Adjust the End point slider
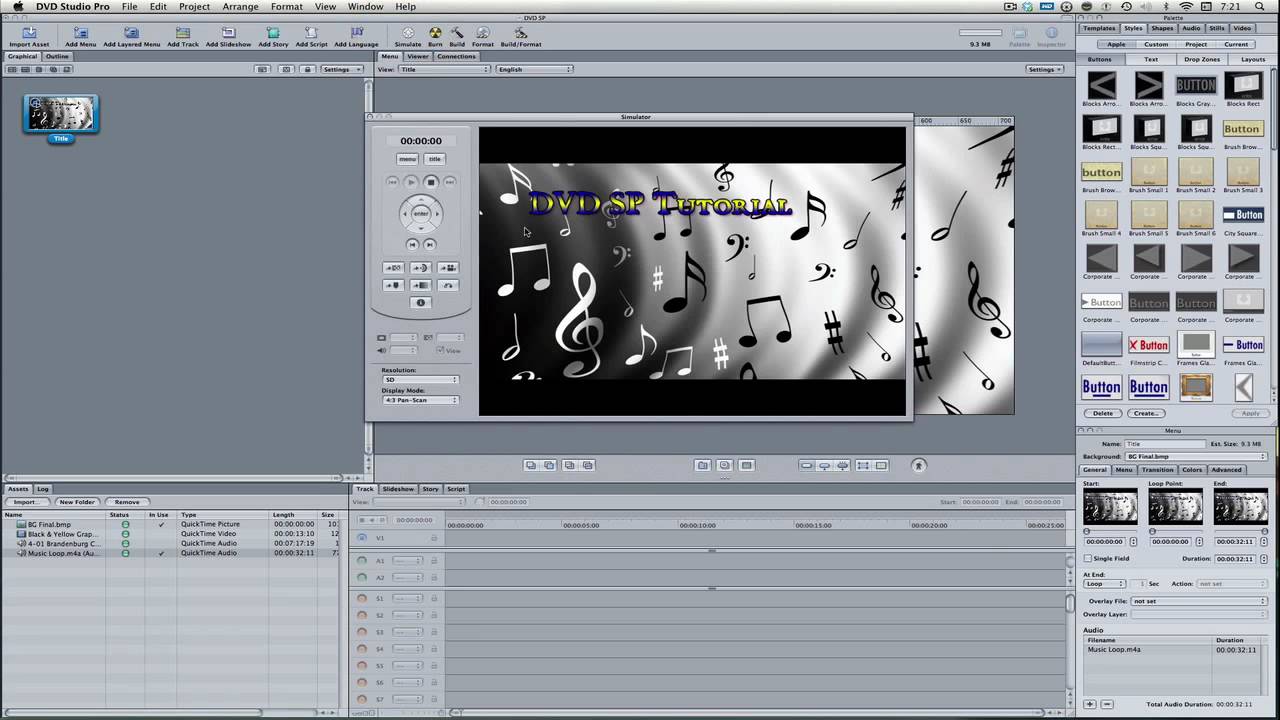Screen dimensions: 1280x720 click(1240, 531)
